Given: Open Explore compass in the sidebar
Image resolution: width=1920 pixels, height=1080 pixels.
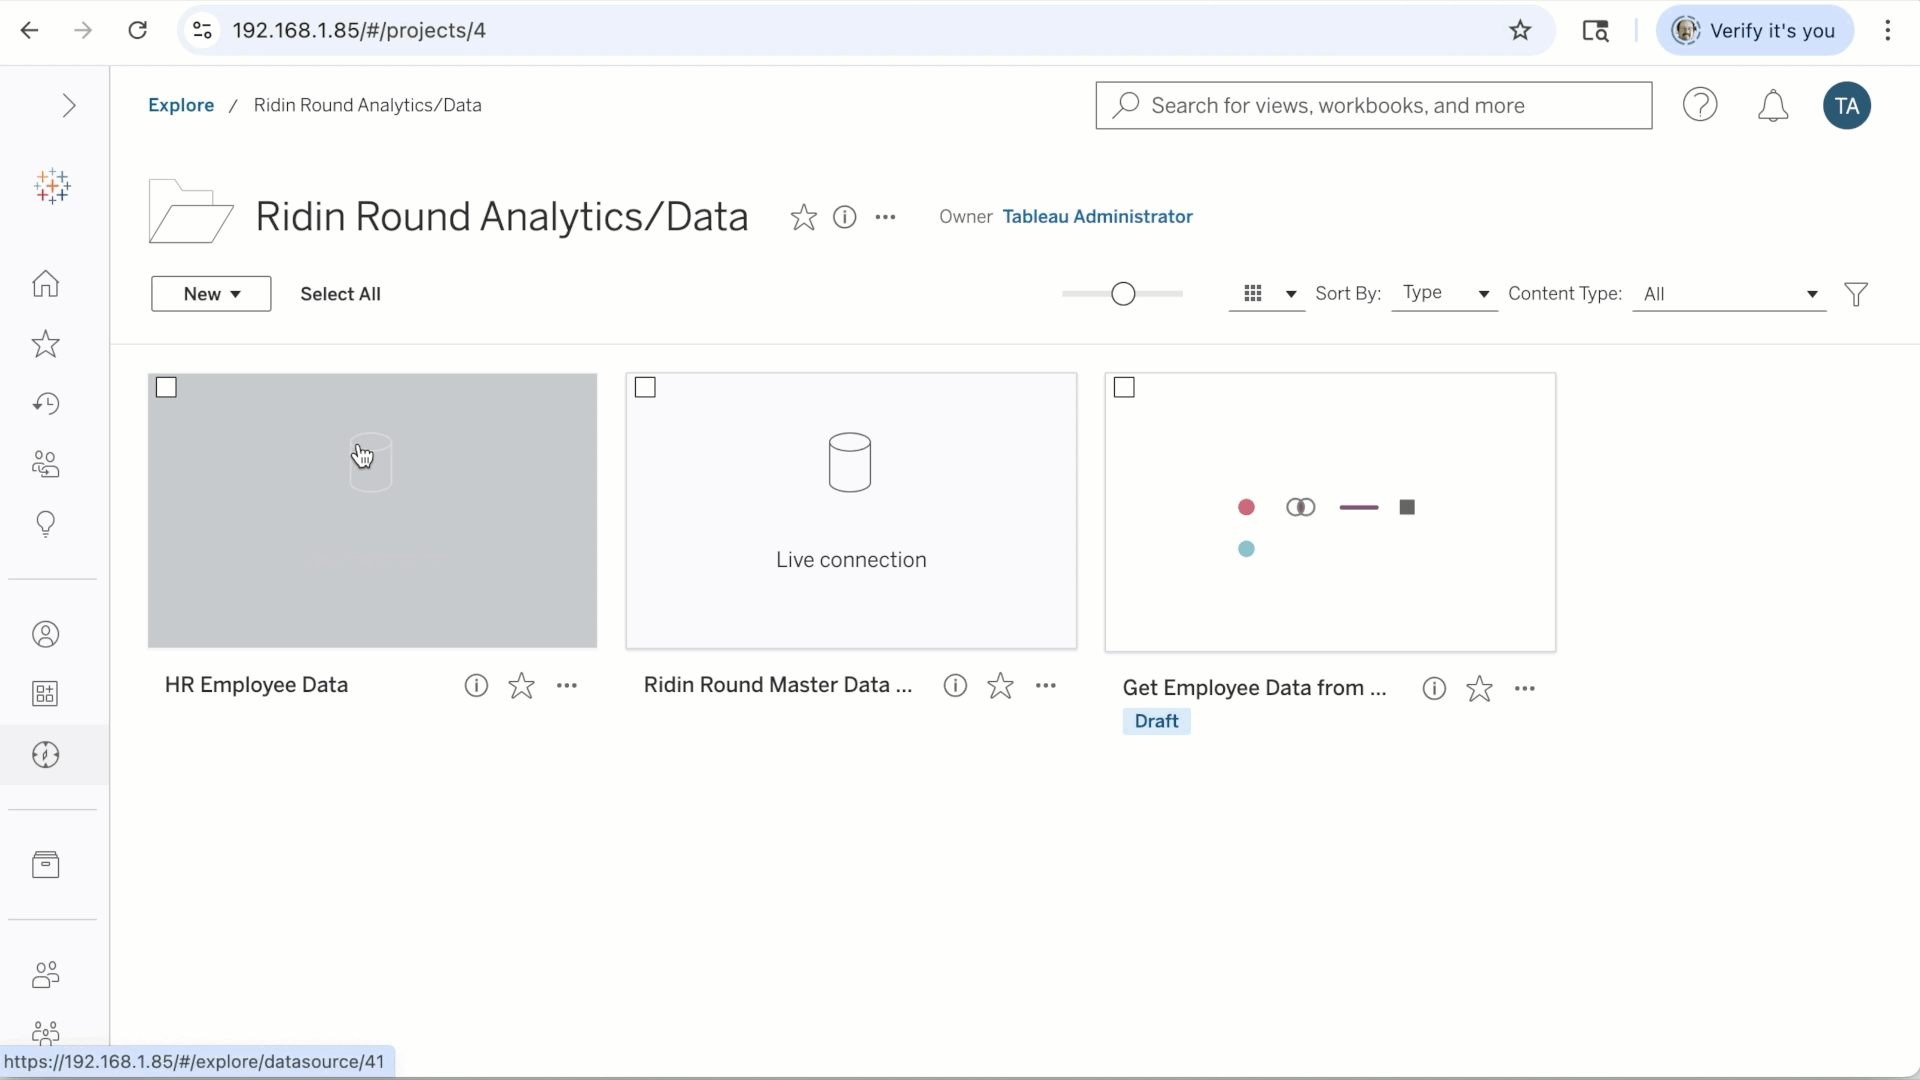Looking at the screenshot, I should click(46, 755).
